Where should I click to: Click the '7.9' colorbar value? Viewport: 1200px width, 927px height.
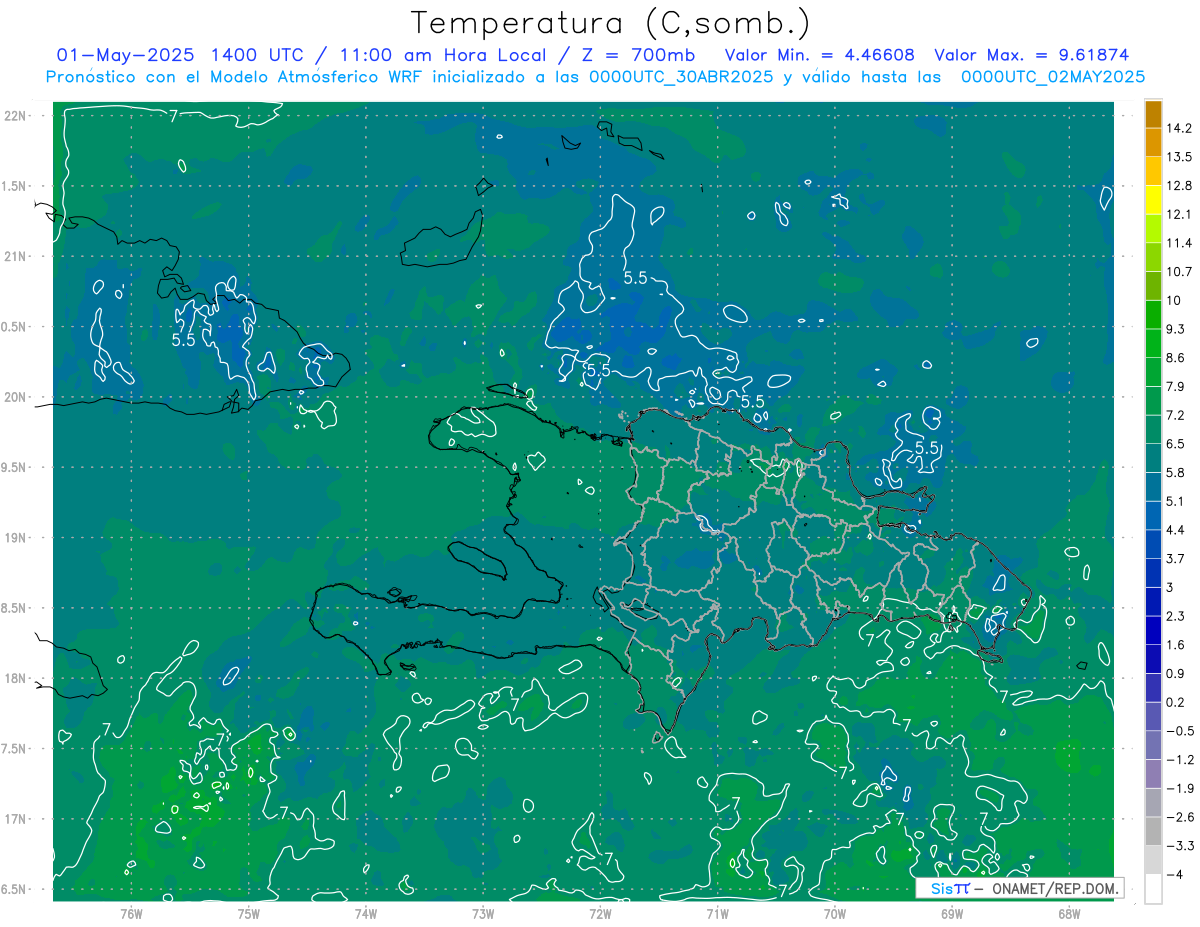[x=1177, y=387]
